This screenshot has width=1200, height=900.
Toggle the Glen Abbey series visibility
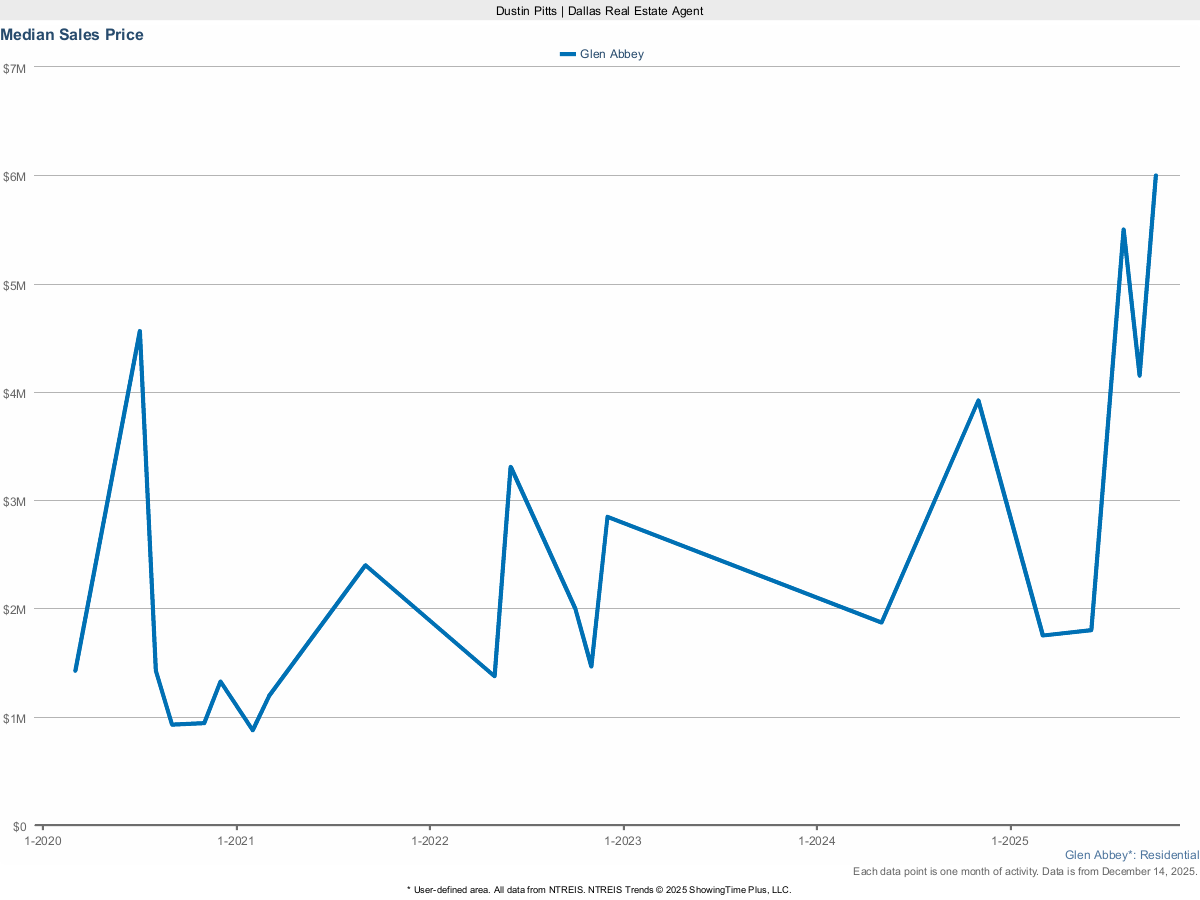pyautogui.click(x=610, y=54)
